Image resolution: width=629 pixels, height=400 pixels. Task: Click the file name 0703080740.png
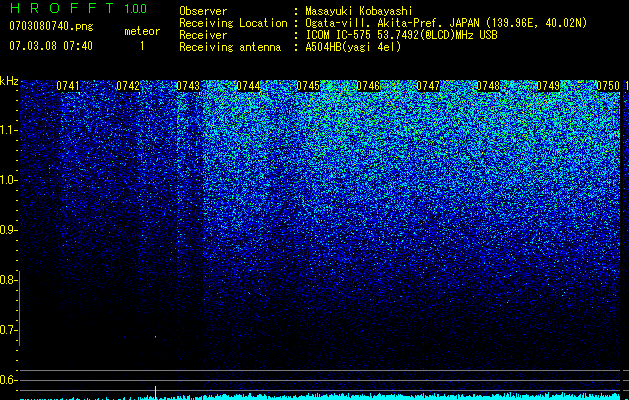[51, 26]
